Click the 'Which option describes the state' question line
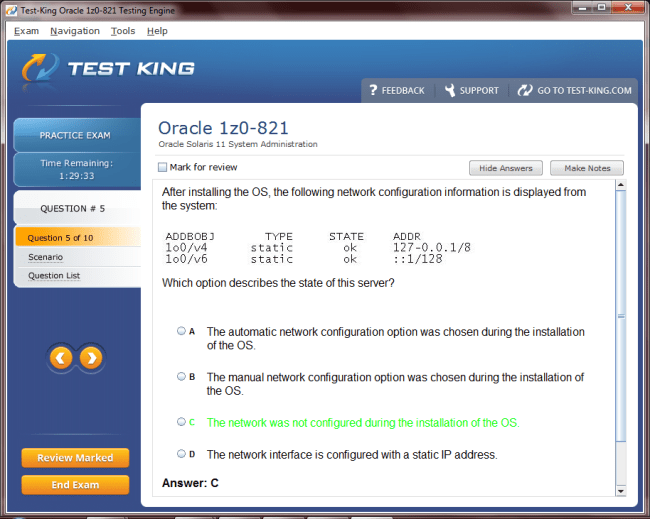This screenshot has height=519, width=650. (x=278, y=283)
